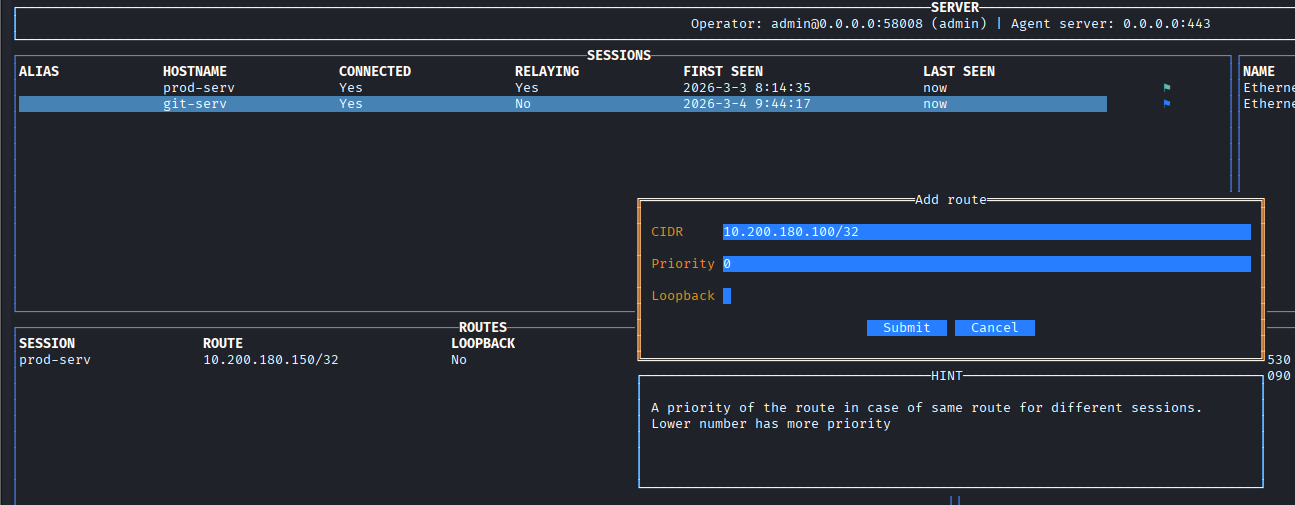Toggle the Loopback checkbox
1295x505 pixels.
727,296
